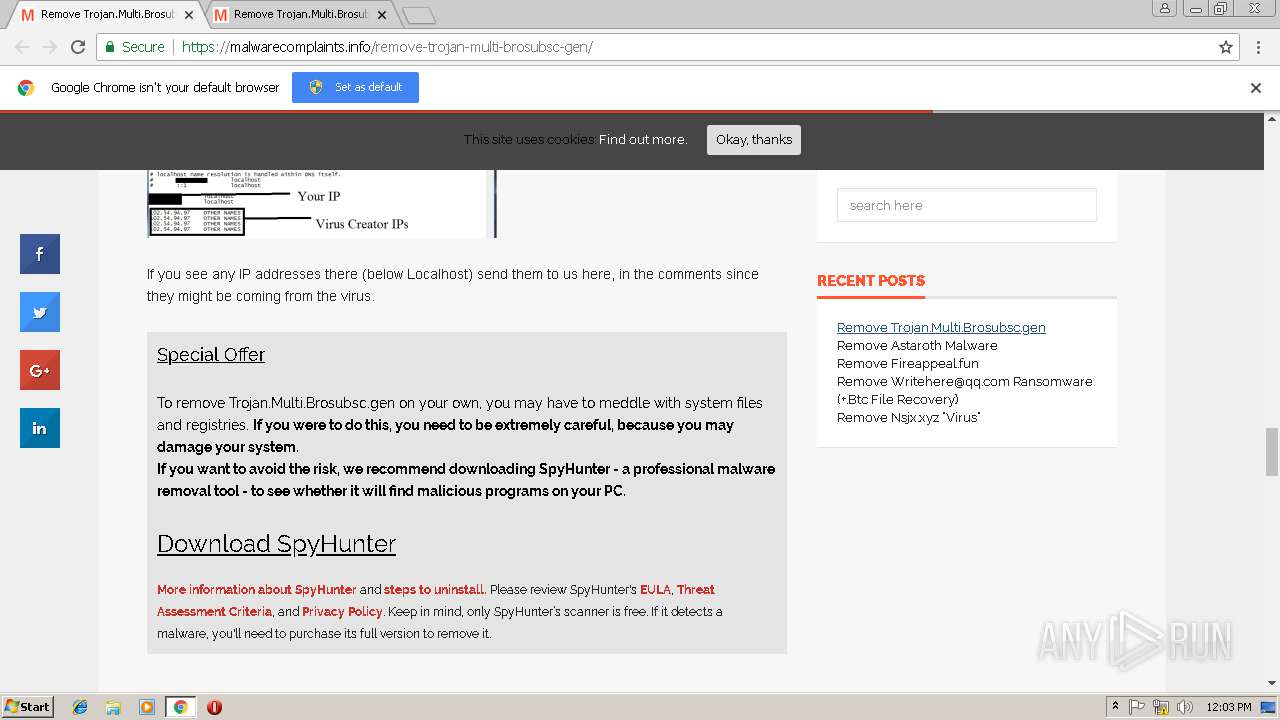Image resolution: width=1280 pixels, height=720 pixels.
Task: Click the address bar URL
Action: (x=387, y=47)
